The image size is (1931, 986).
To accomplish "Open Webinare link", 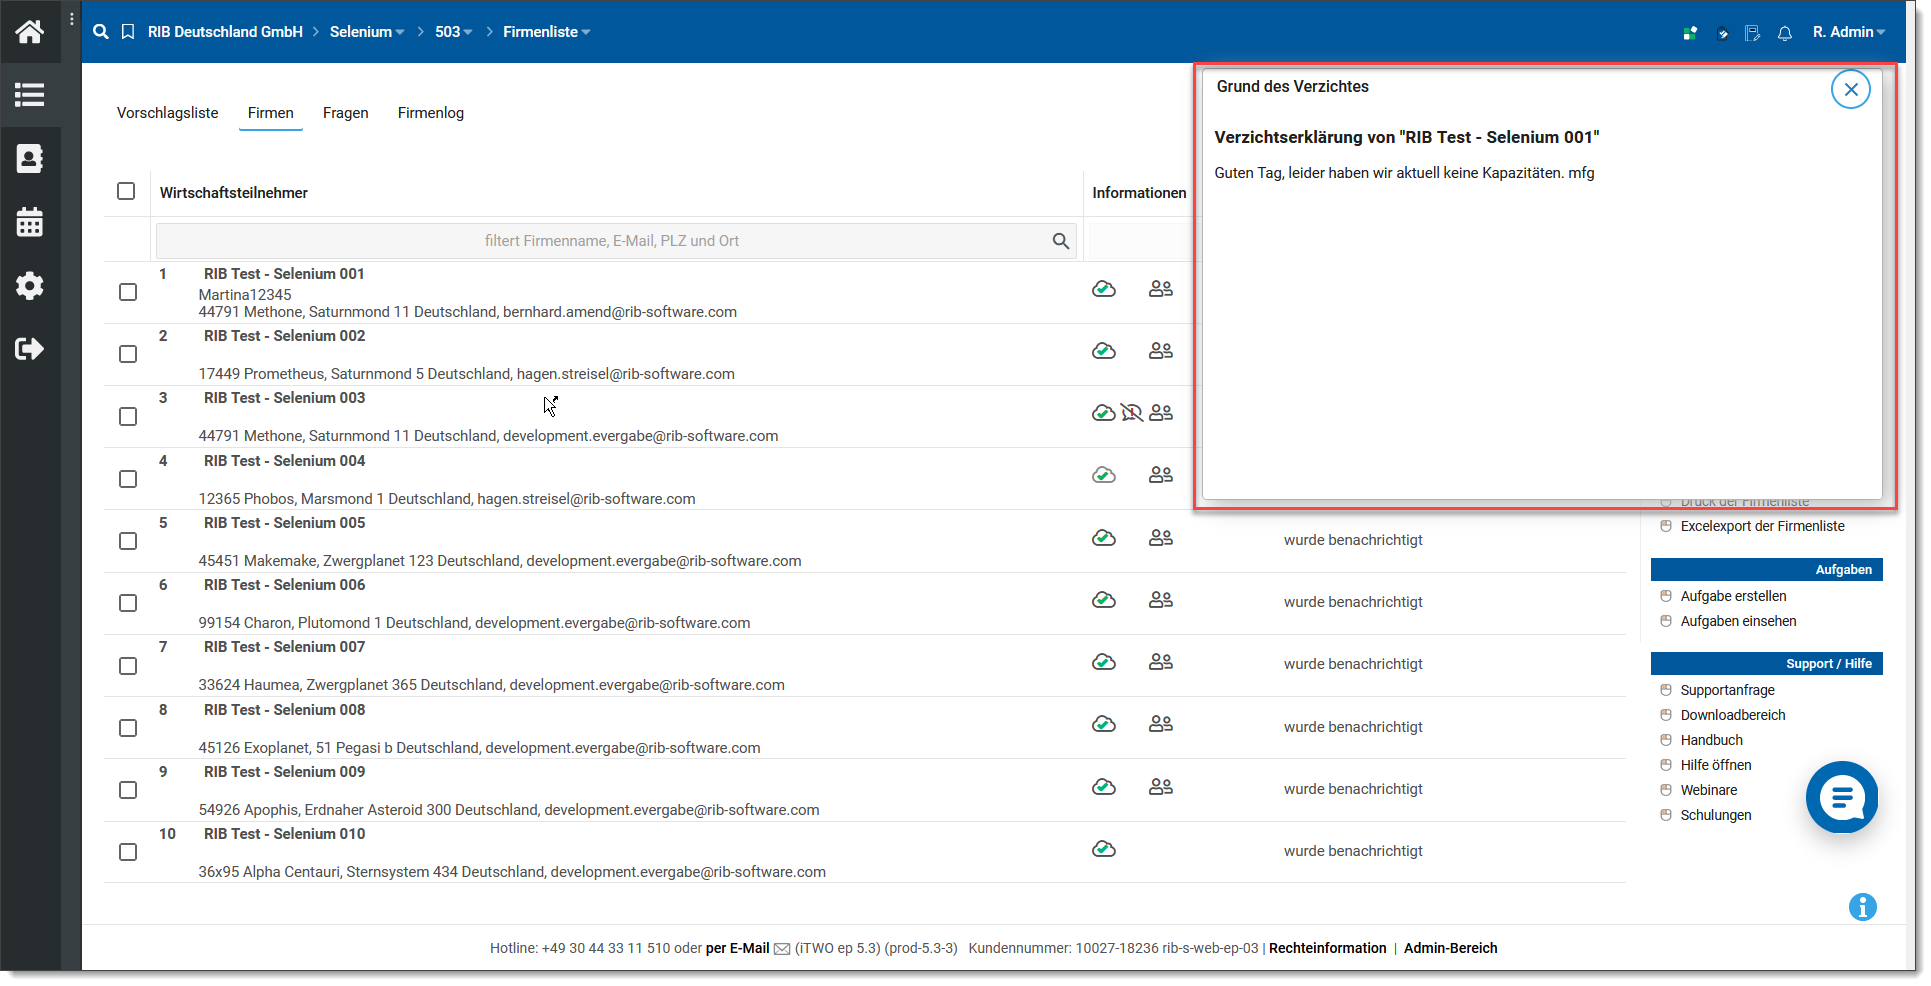I will [1708, 790].
